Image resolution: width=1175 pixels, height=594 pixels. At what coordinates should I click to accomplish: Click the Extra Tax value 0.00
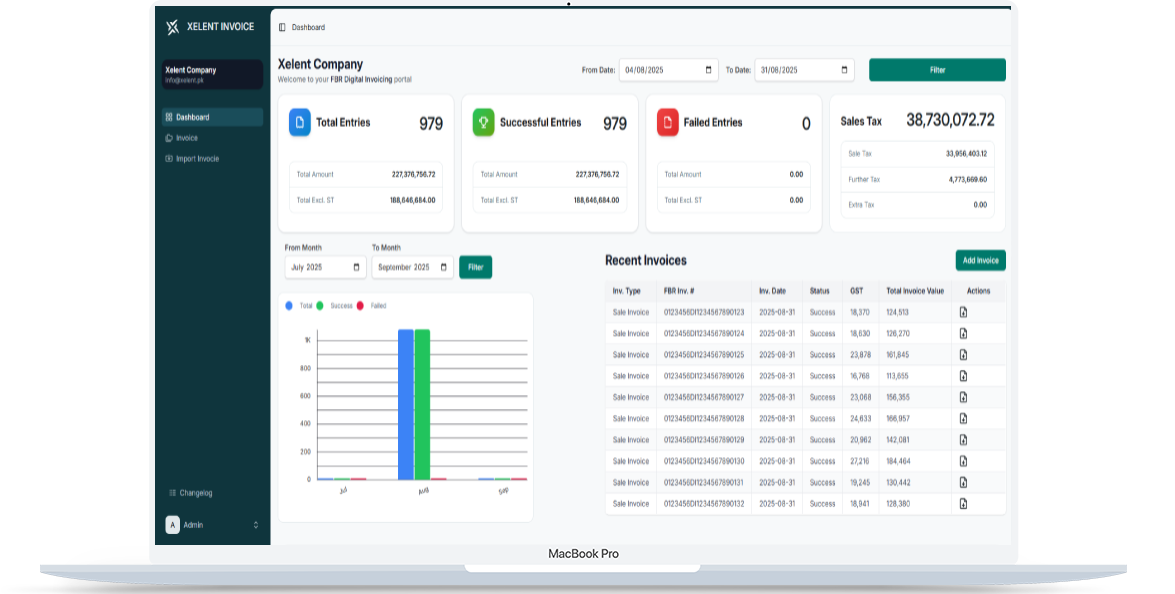pos(980,204)
